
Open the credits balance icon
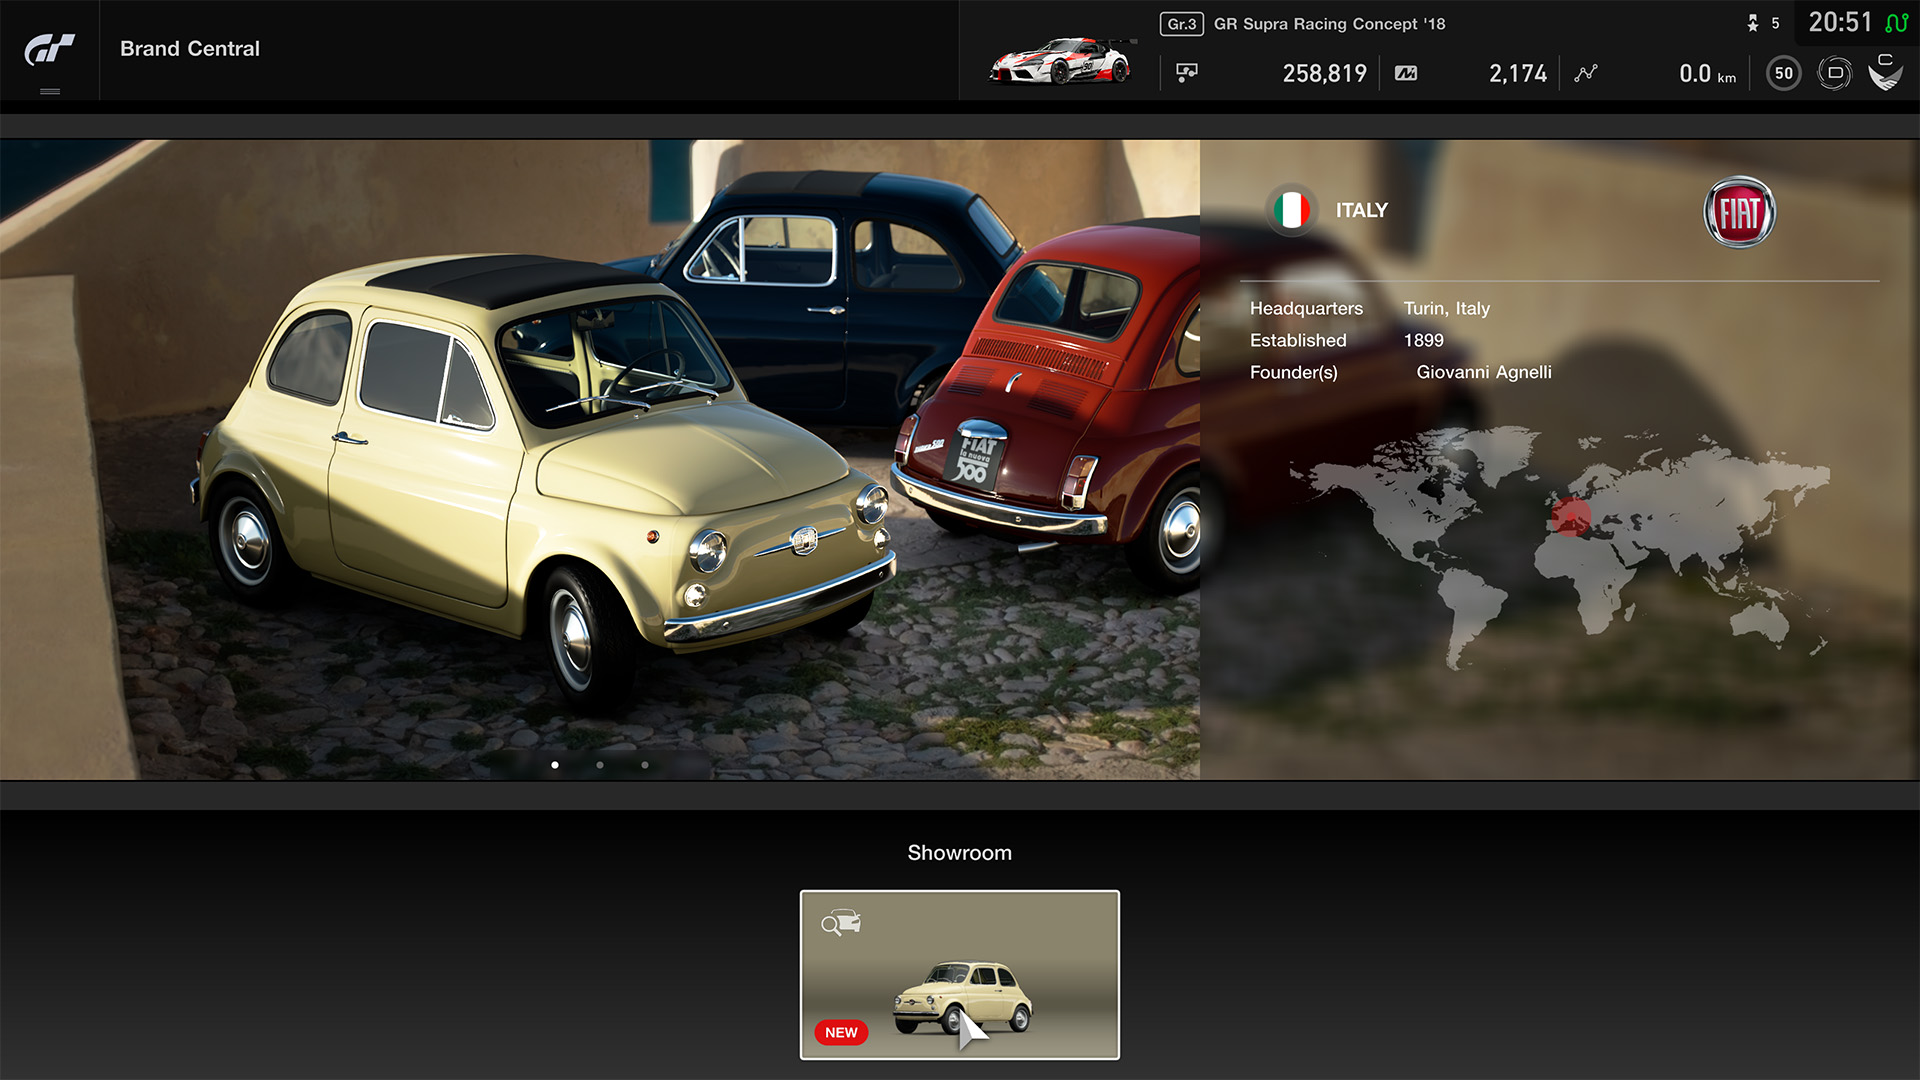pyautogui.click(x=1187, y=73)
